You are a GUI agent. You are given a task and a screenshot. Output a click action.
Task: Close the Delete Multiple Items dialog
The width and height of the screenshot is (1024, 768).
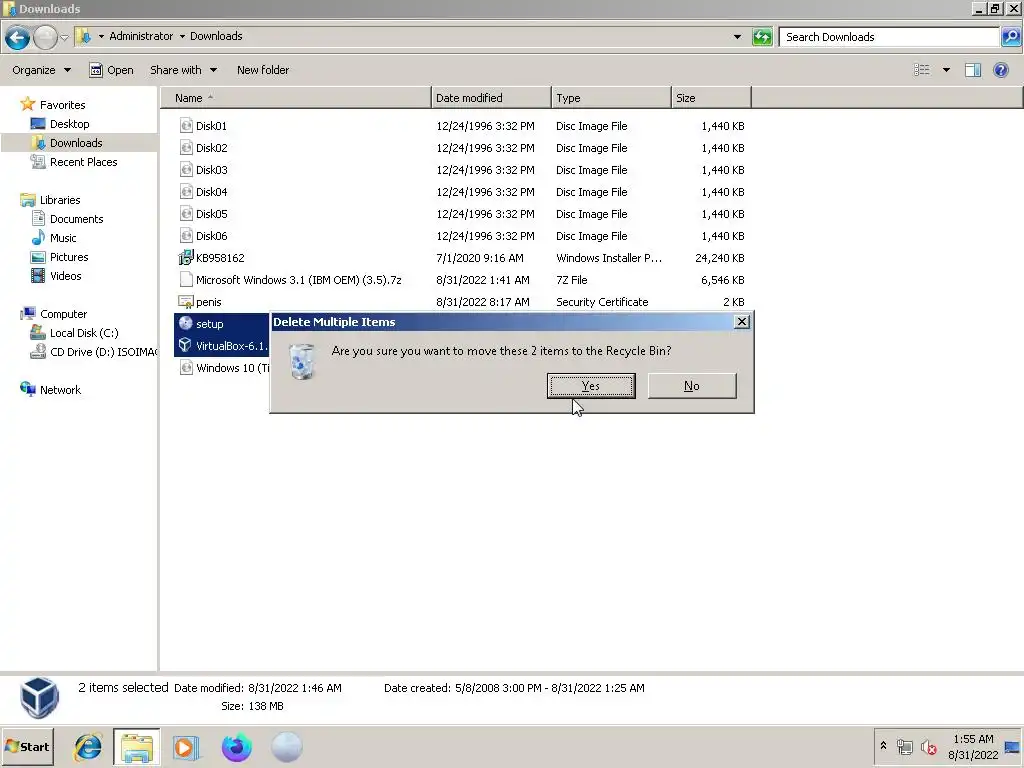coord(742,322)
